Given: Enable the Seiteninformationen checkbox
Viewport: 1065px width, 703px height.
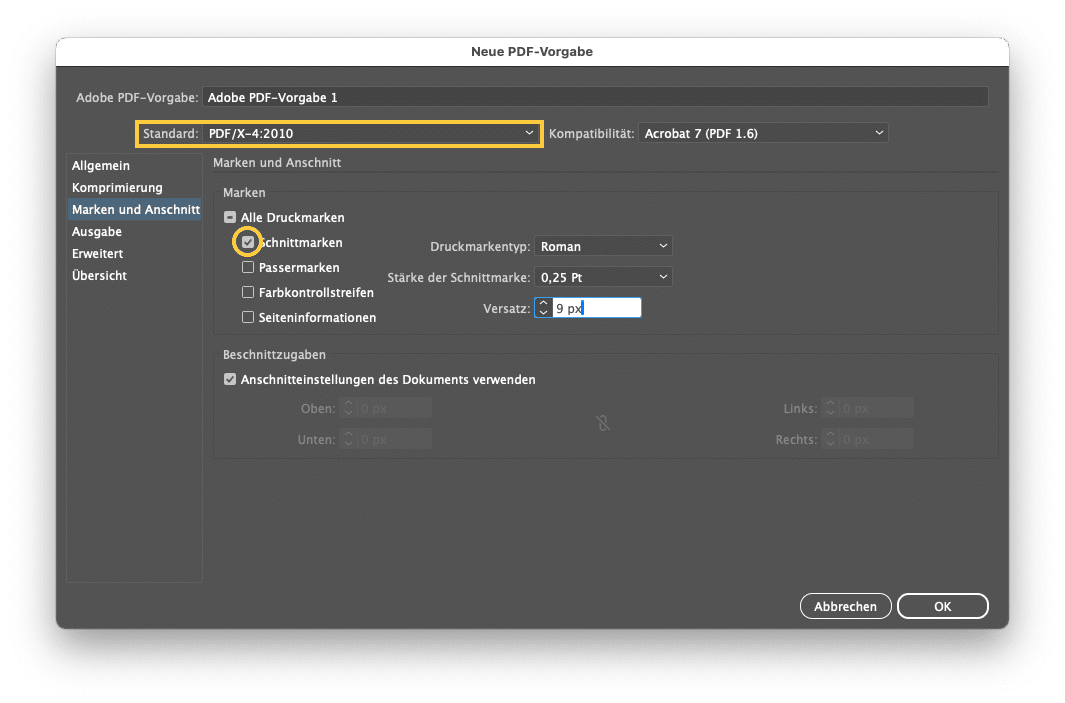Looking at the screenshot, I should pos(248,317).
